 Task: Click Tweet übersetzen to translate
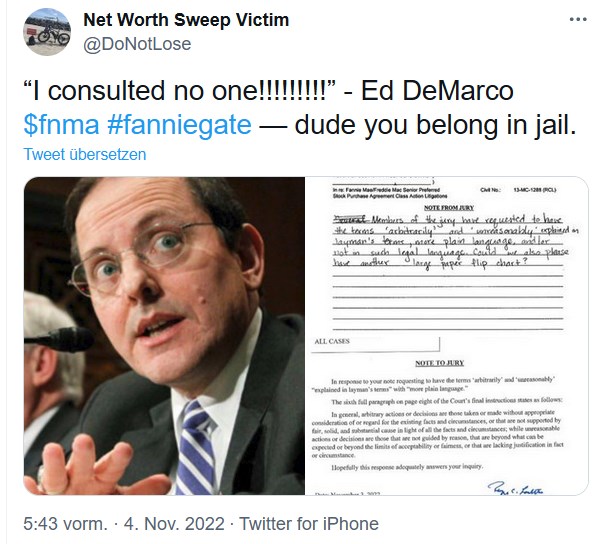click(85, 154)
